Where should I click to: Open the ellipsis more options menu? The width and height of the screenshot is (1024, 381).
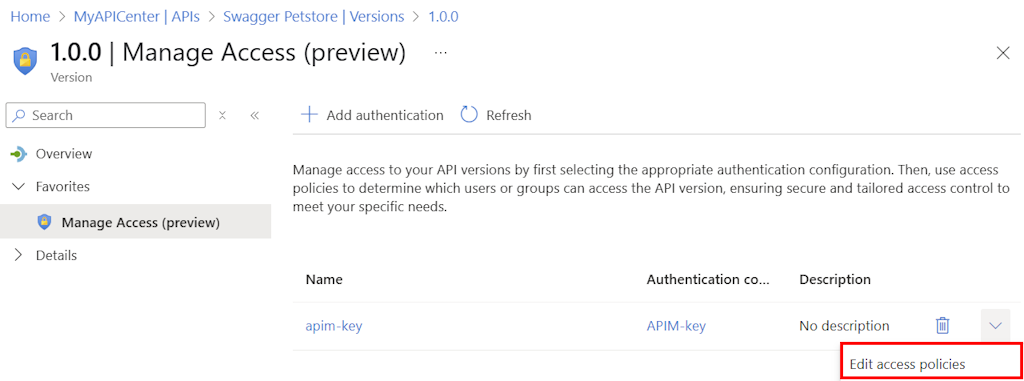point(441,53)
